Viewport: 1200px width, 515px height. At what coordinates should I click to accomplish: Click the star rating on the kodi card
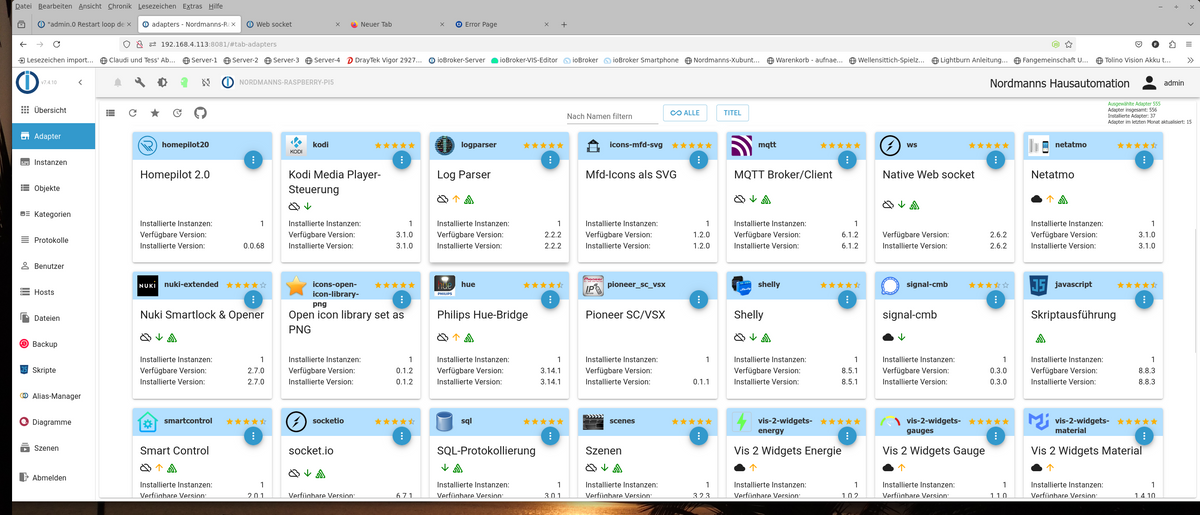pos(394,146)
